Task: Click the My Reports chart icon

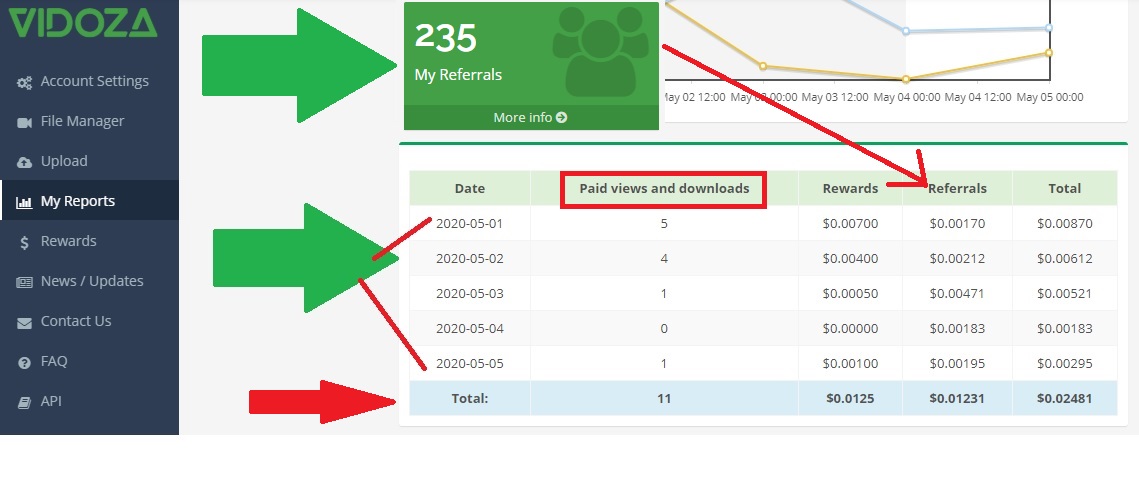Action: [25, 202]
